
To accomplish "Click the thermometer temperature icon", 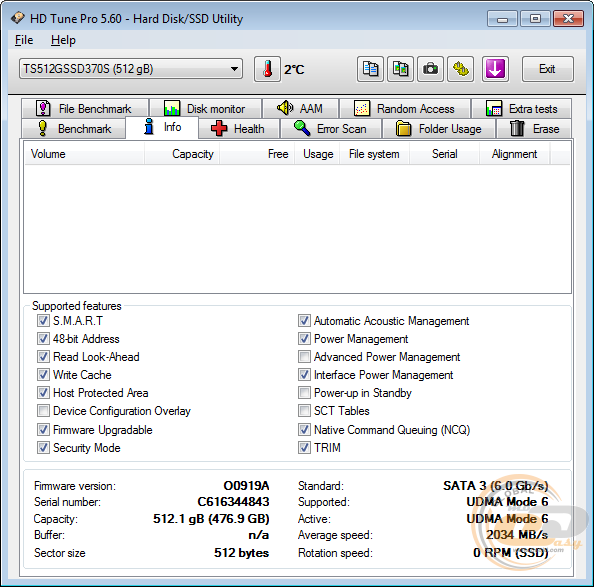I will [267, 69].
